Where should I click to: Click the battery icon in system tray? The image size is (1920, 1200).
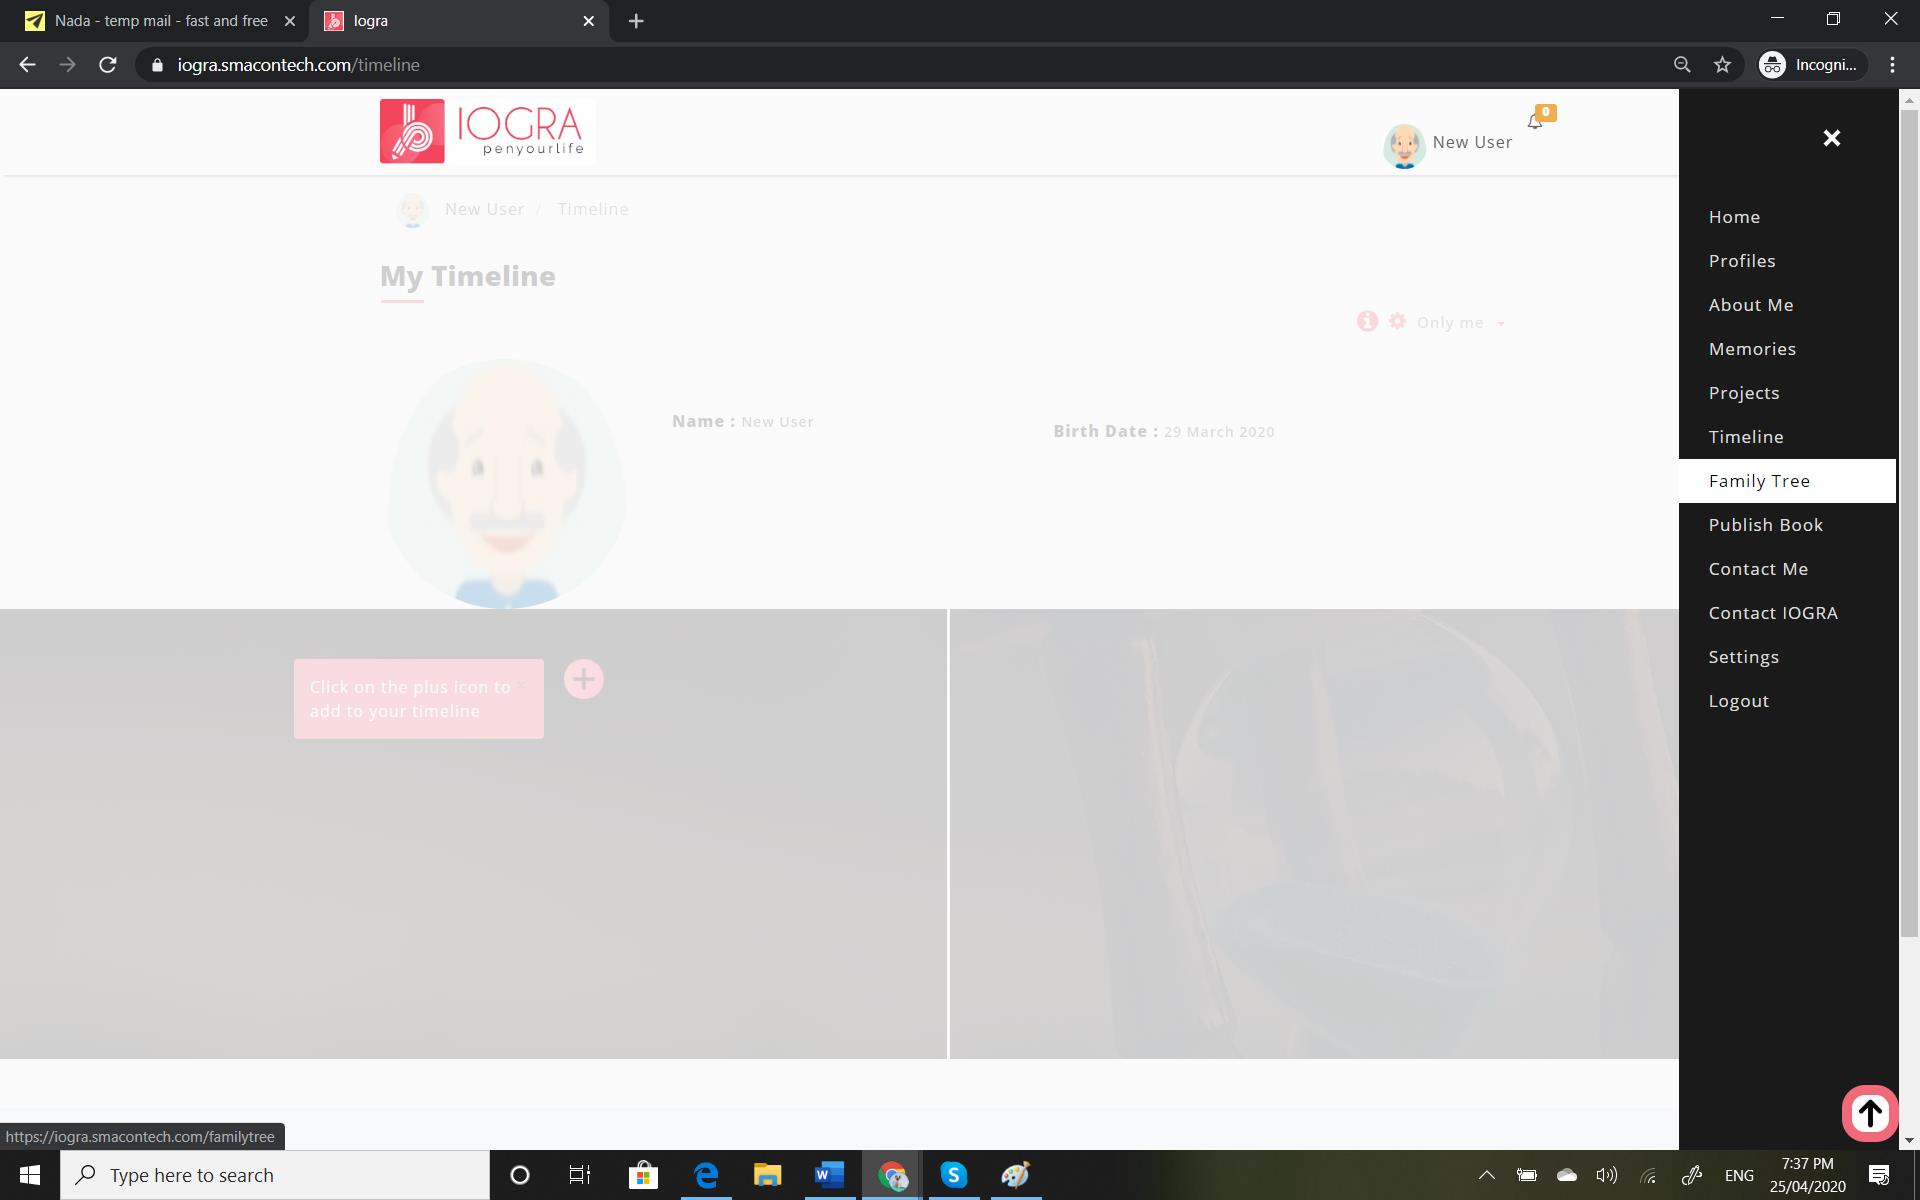[1526, 1175]
